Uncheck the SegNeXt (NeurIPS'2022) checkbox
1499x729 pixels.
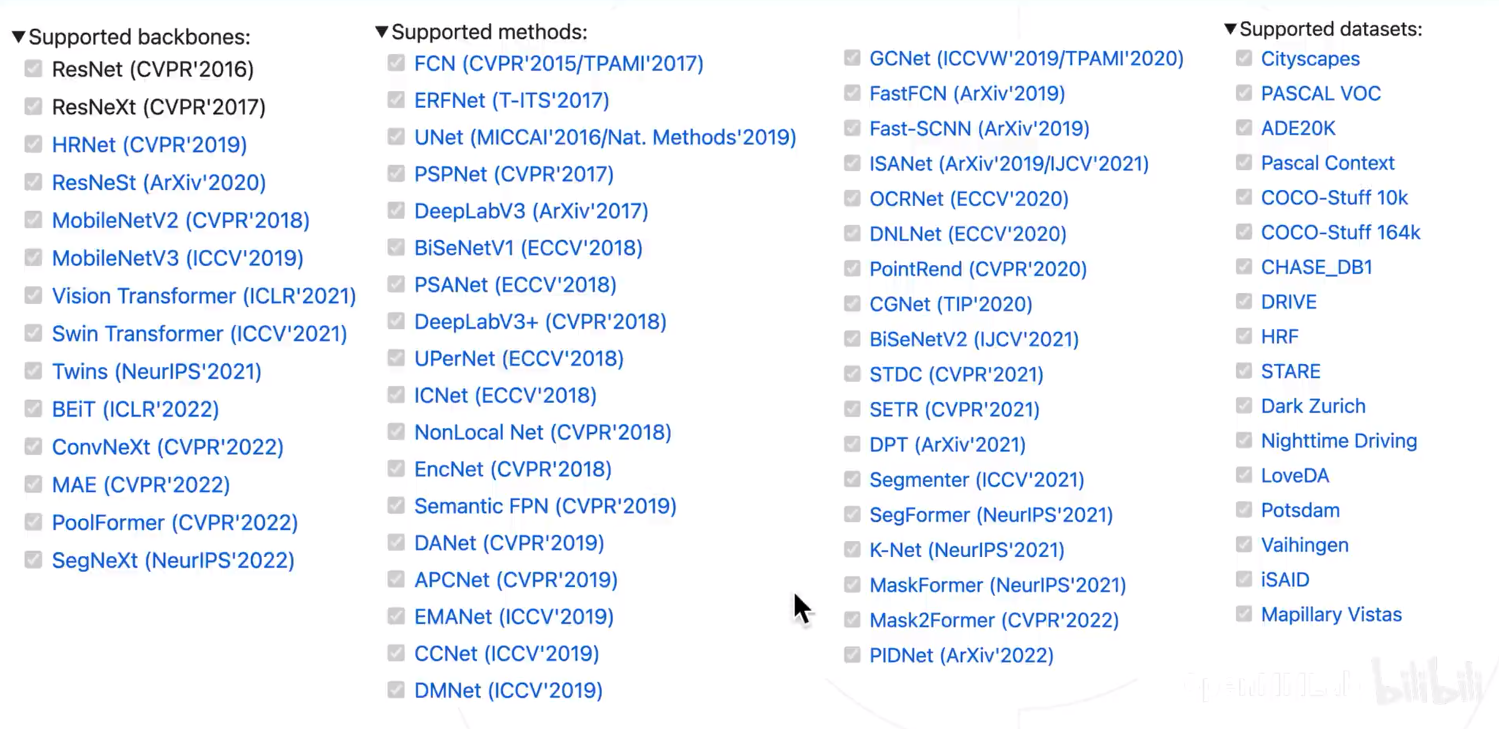(32, 560)
